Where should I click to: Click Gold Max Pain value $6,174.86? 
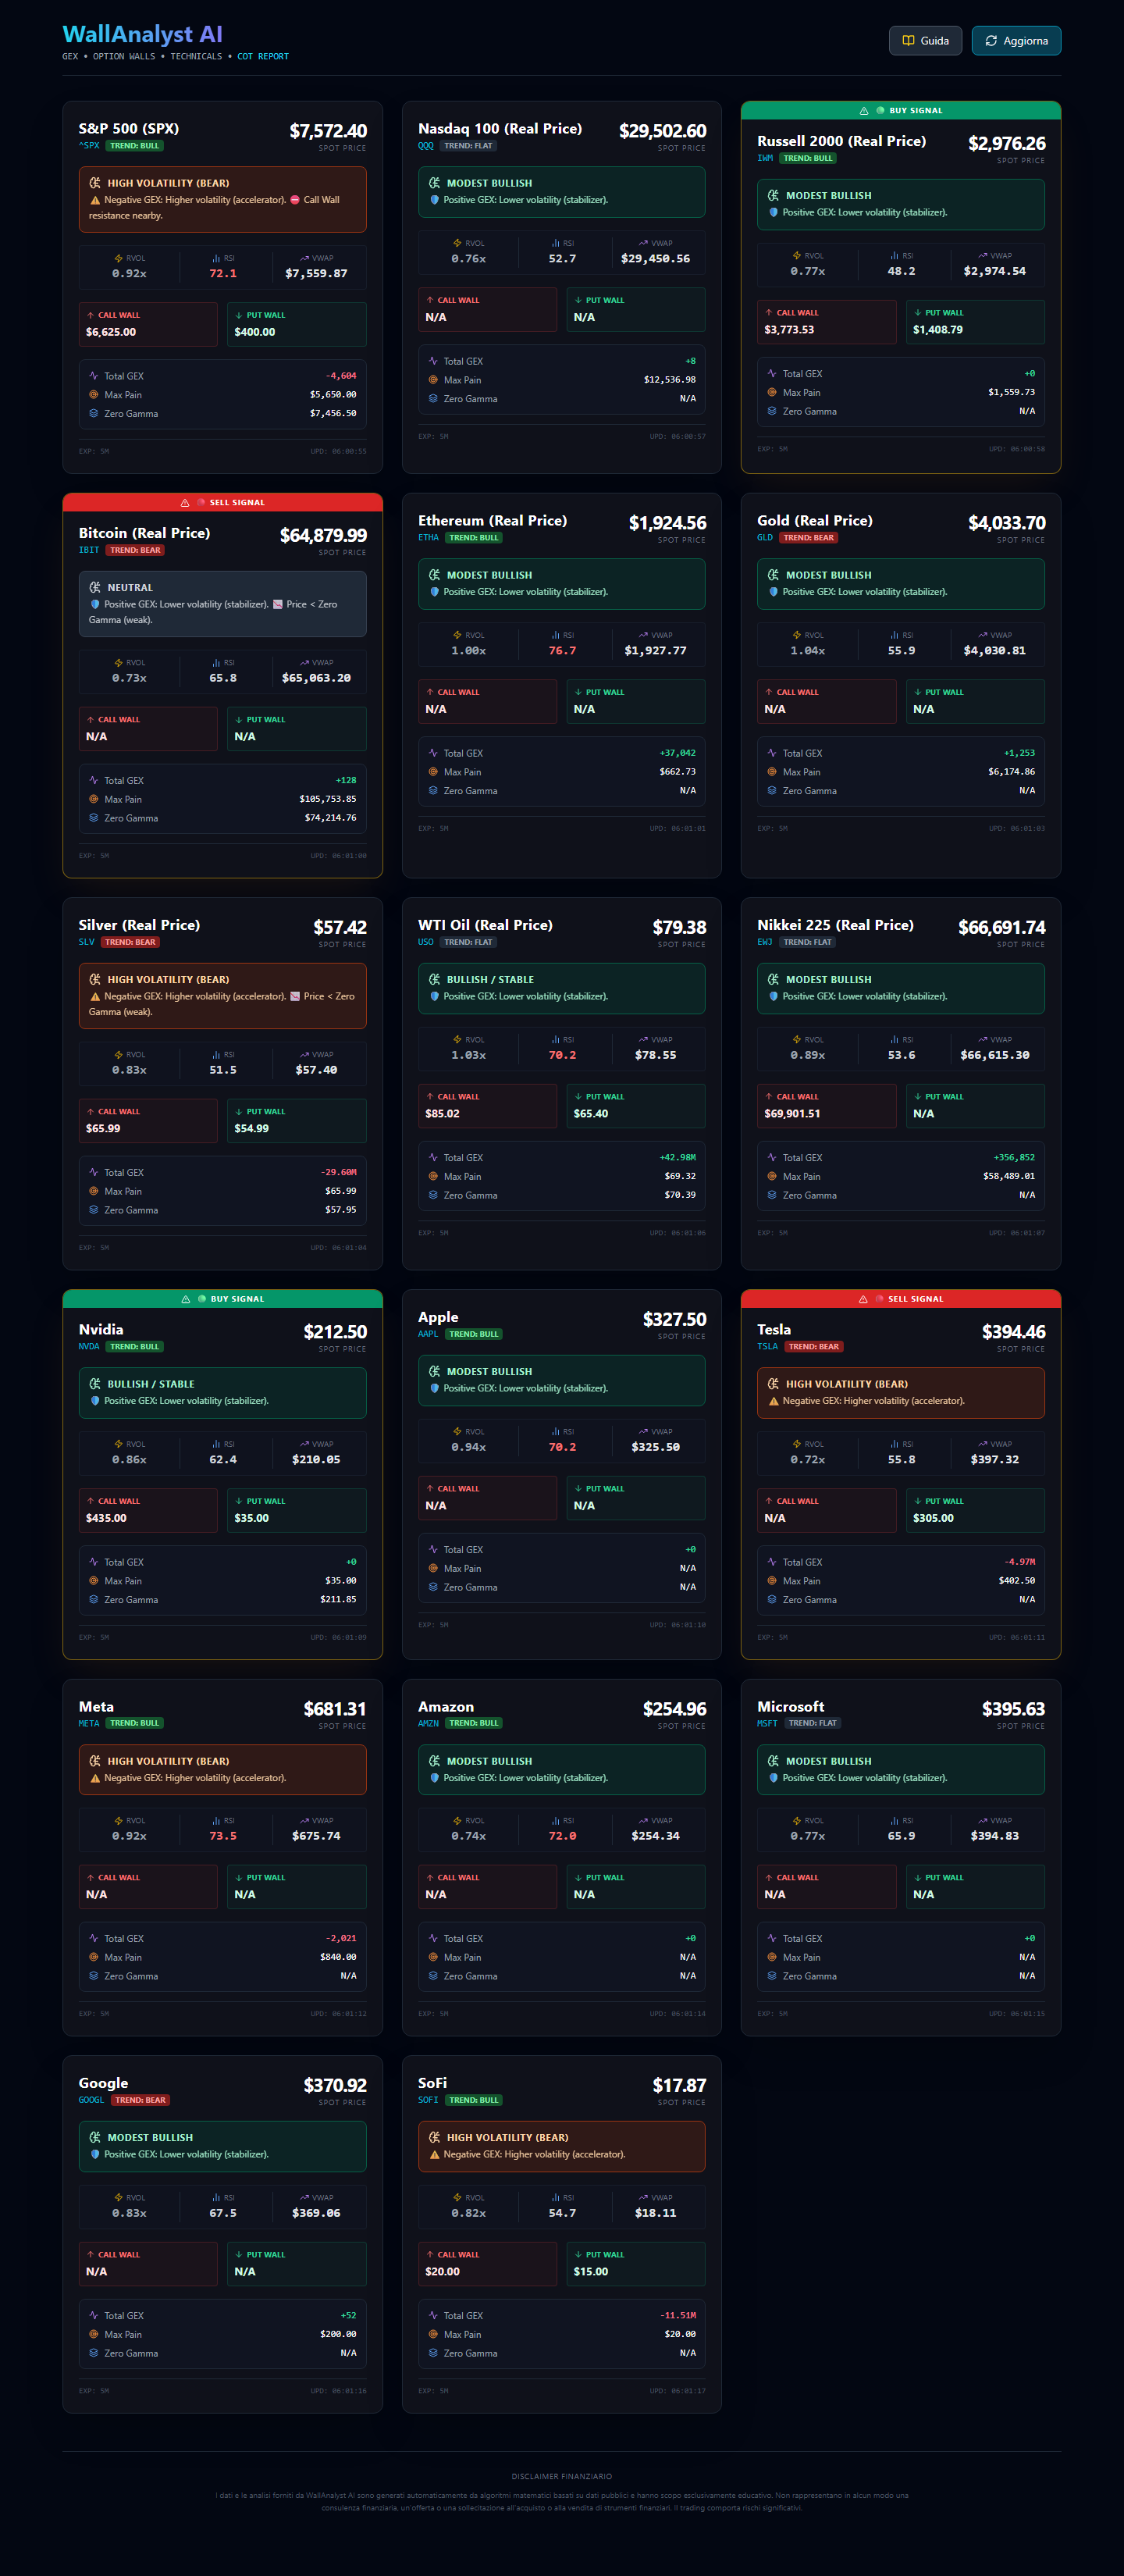1011,772
